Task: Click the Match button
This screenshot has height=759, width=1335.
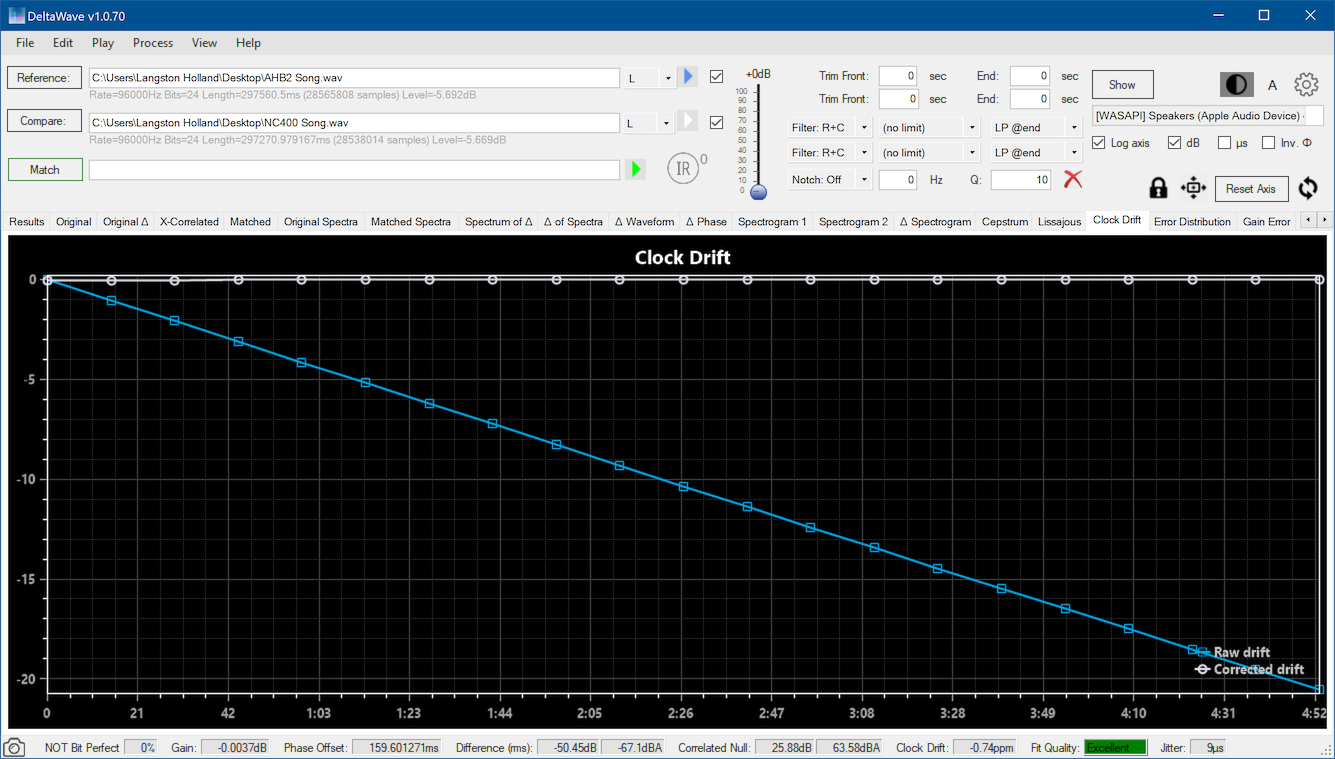Action: coord(44,170)
